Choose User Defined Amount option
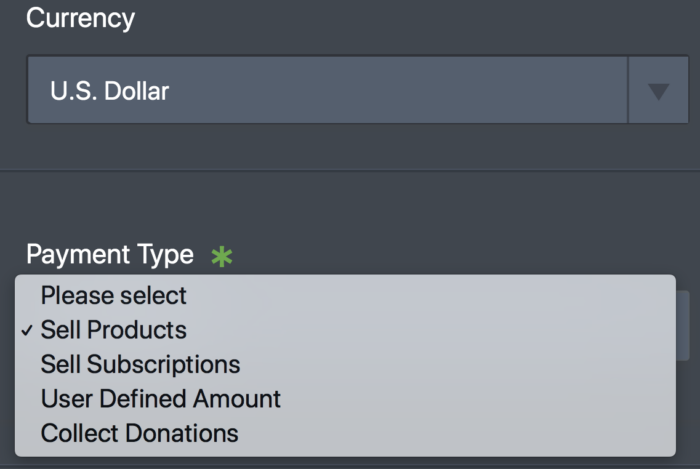 [x=160, y=399]
